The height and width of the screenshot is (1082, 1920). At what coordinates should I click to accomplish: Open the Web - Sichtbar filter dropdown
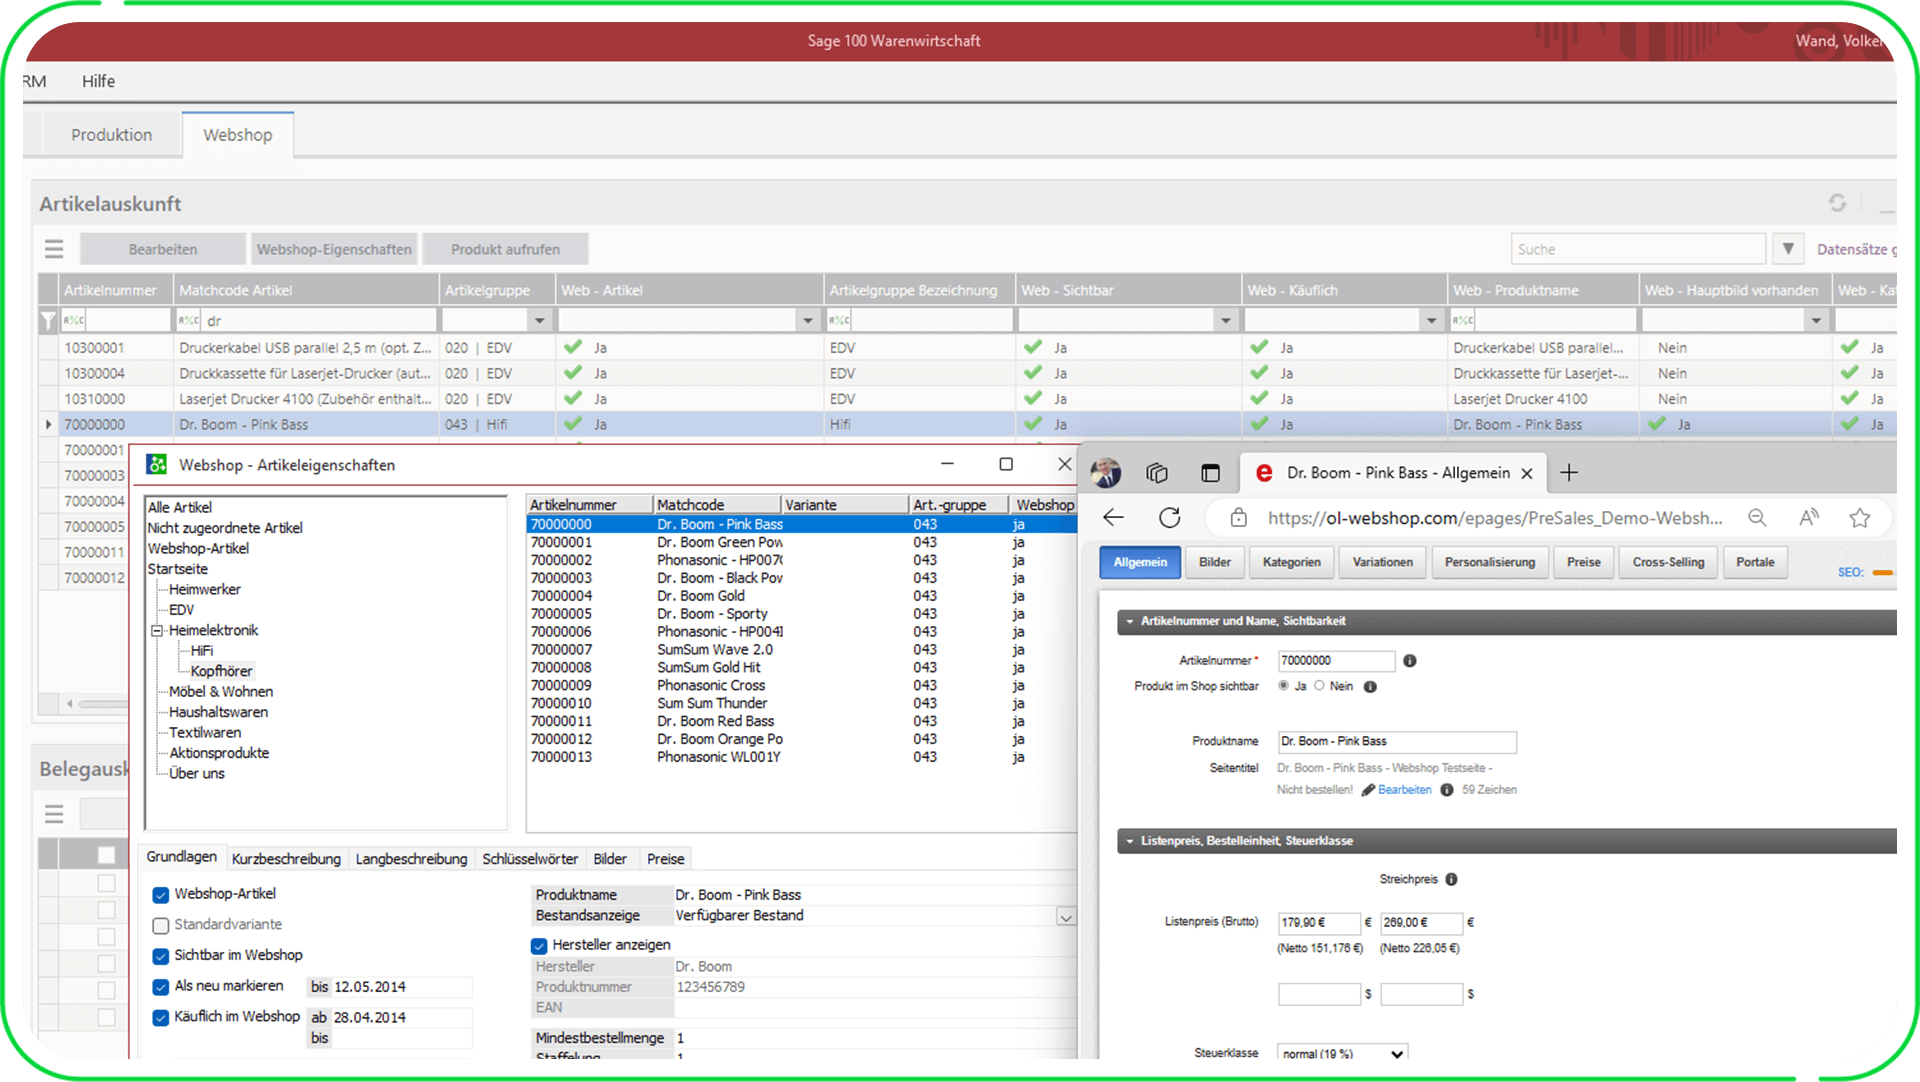point(1225,320)
